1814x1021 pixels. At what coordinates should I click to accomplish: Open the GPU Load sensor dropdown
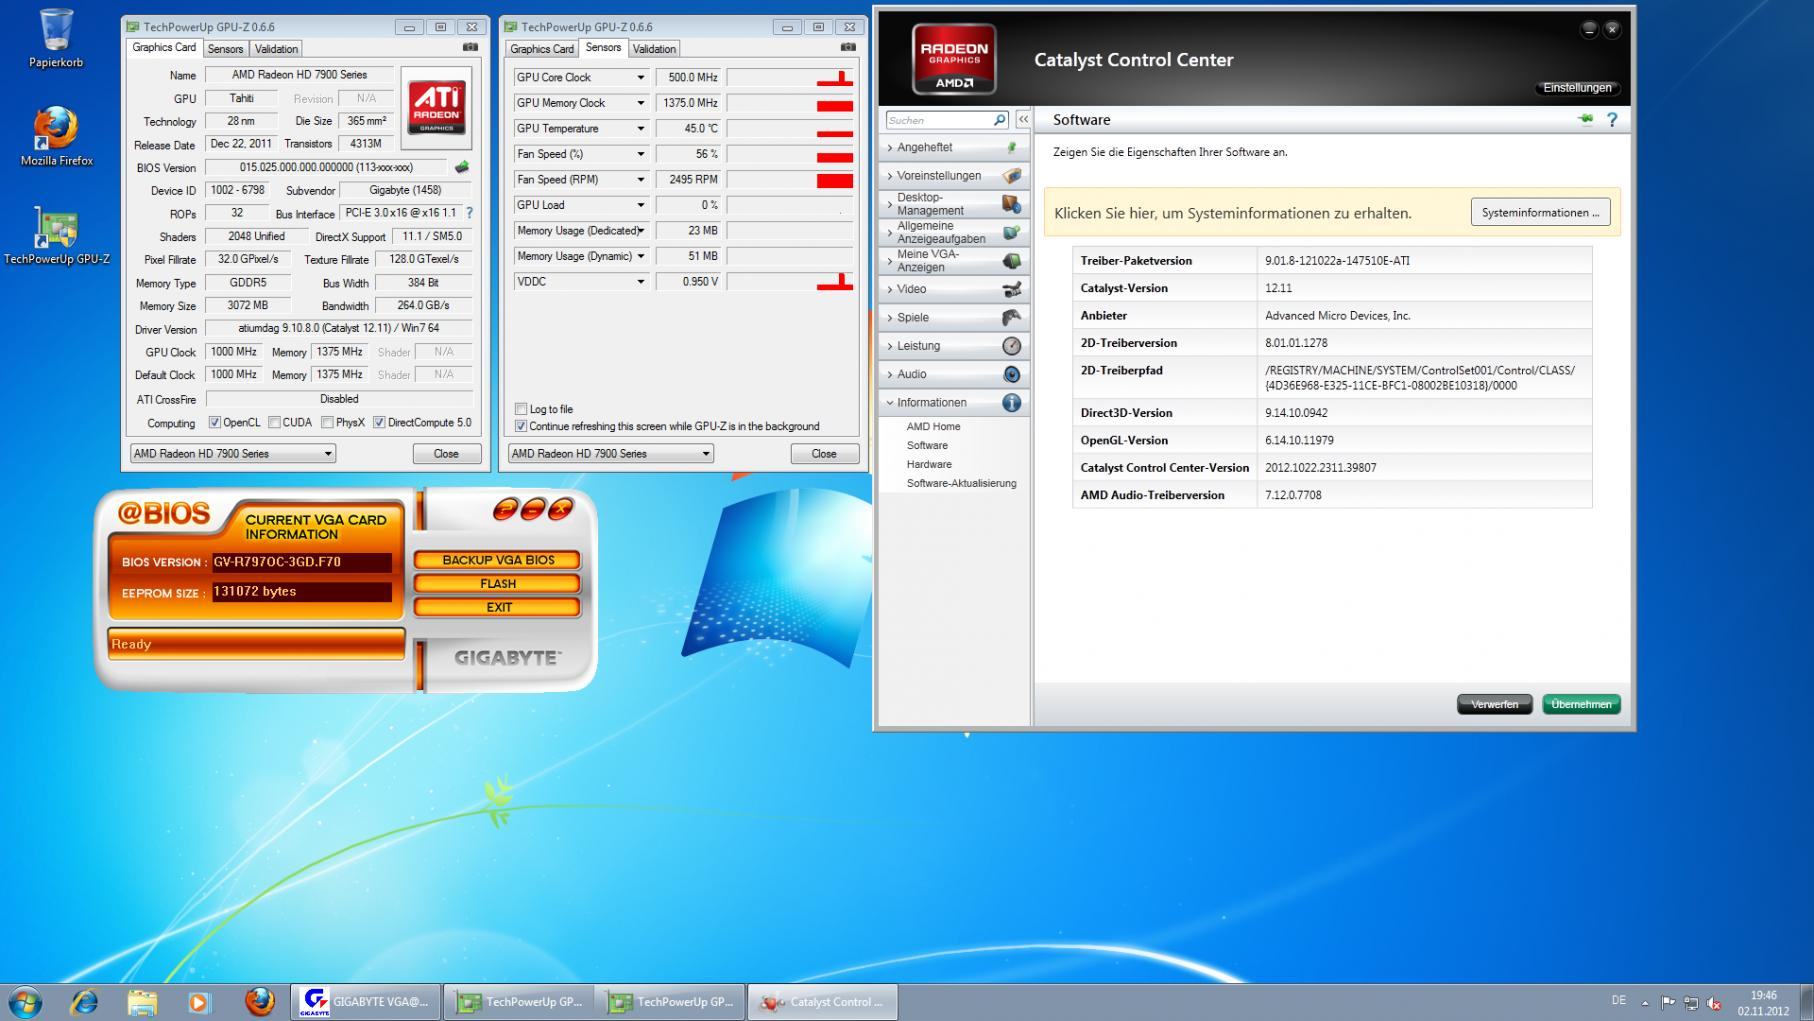tap(641, 205)
